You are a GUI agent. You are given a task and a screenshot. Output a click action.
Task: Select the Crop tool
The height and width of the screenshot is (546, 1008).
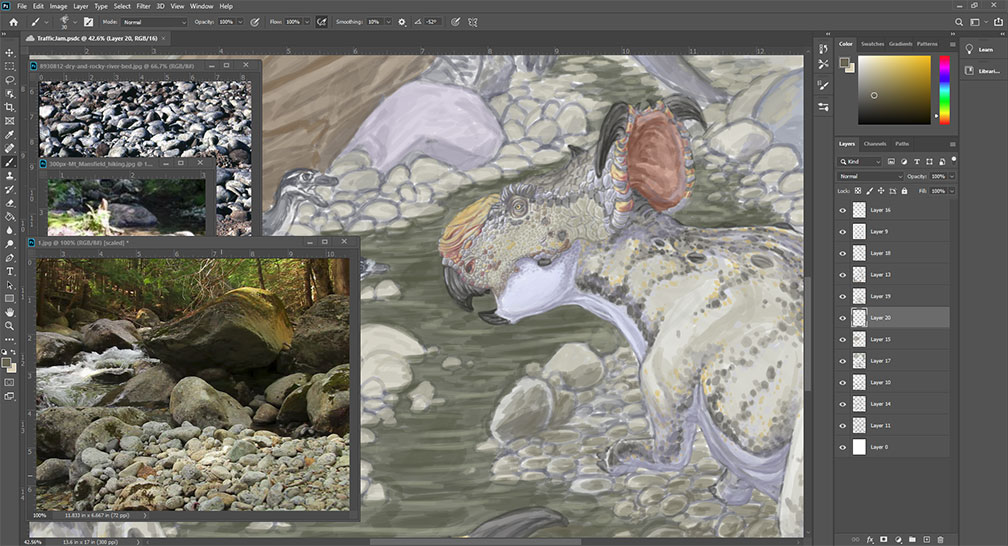10,106
